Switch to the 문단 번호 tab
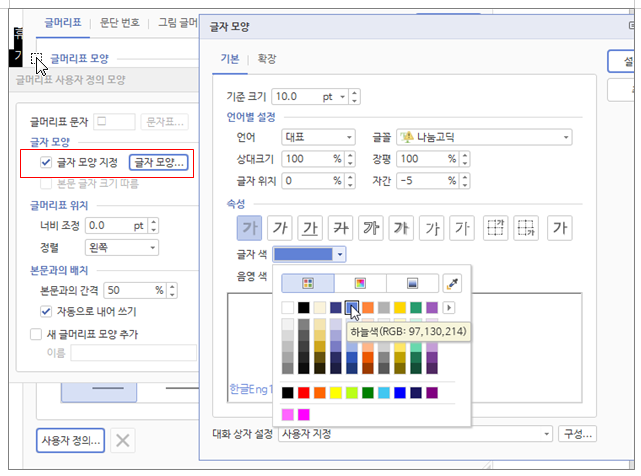This screenshot has width=641, height=476. click(119, 22)
